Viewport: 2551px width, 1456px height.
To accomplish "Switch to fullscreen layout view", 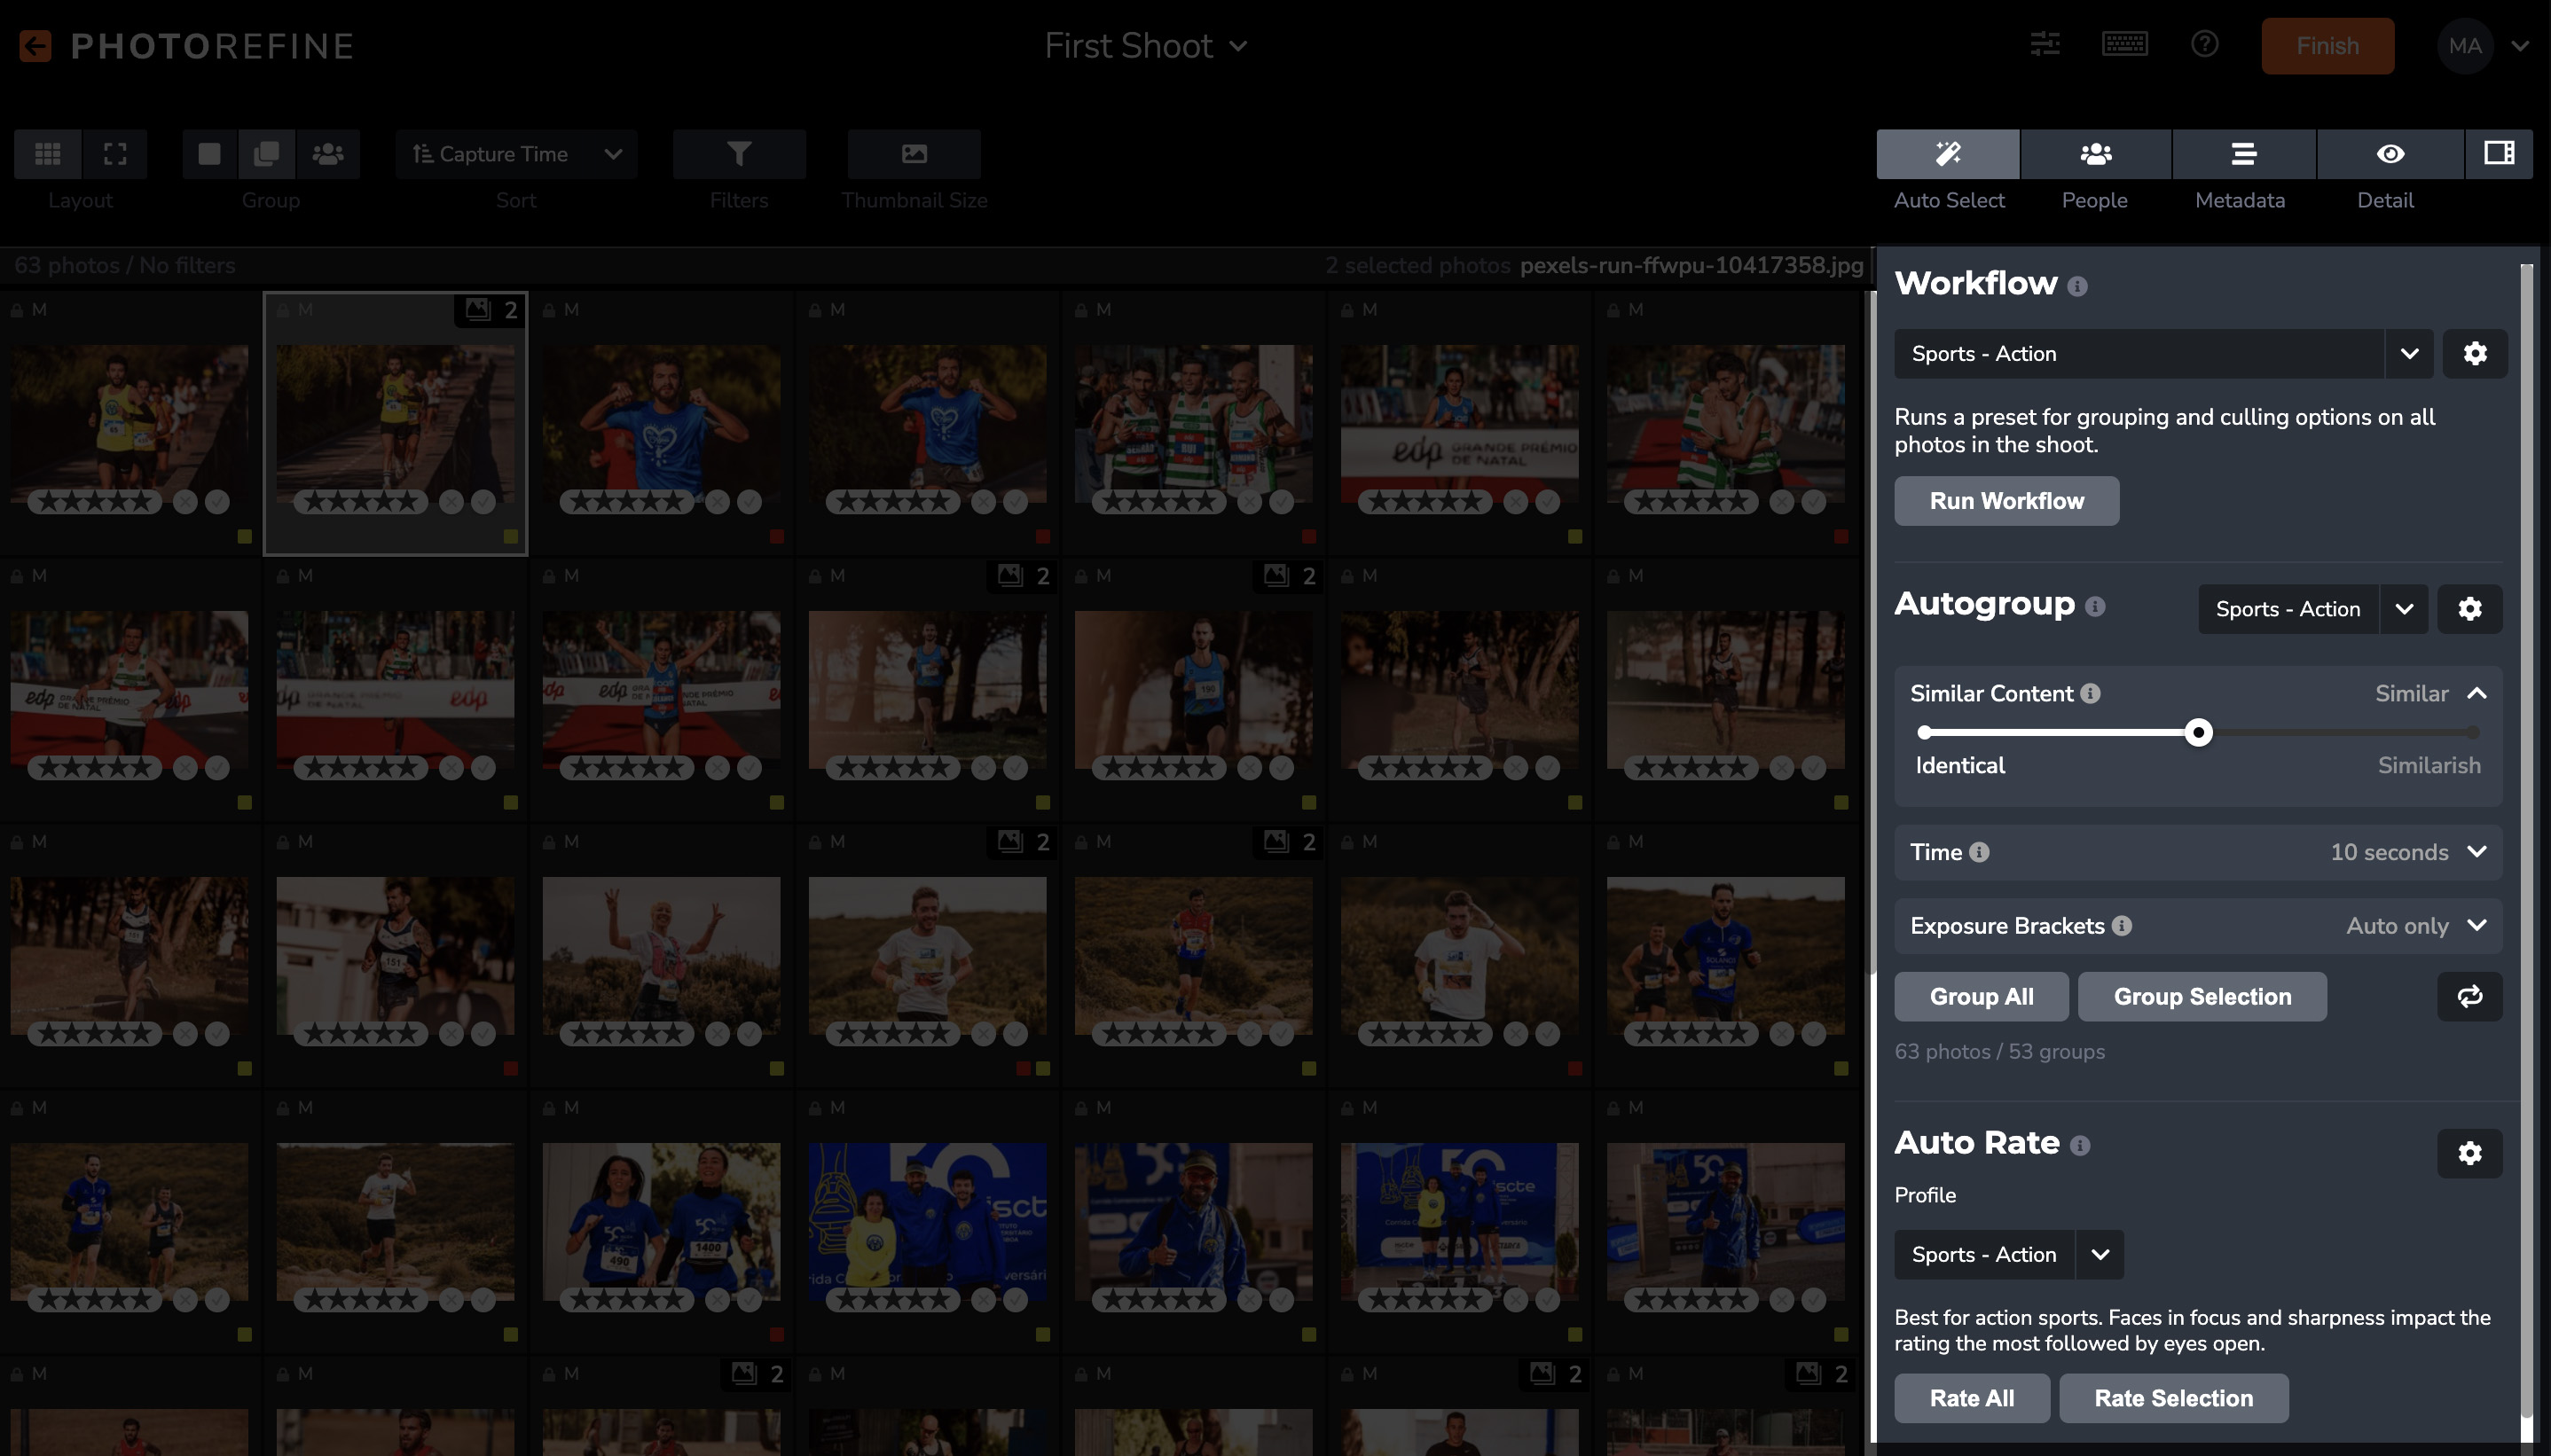I will (115, 154).
